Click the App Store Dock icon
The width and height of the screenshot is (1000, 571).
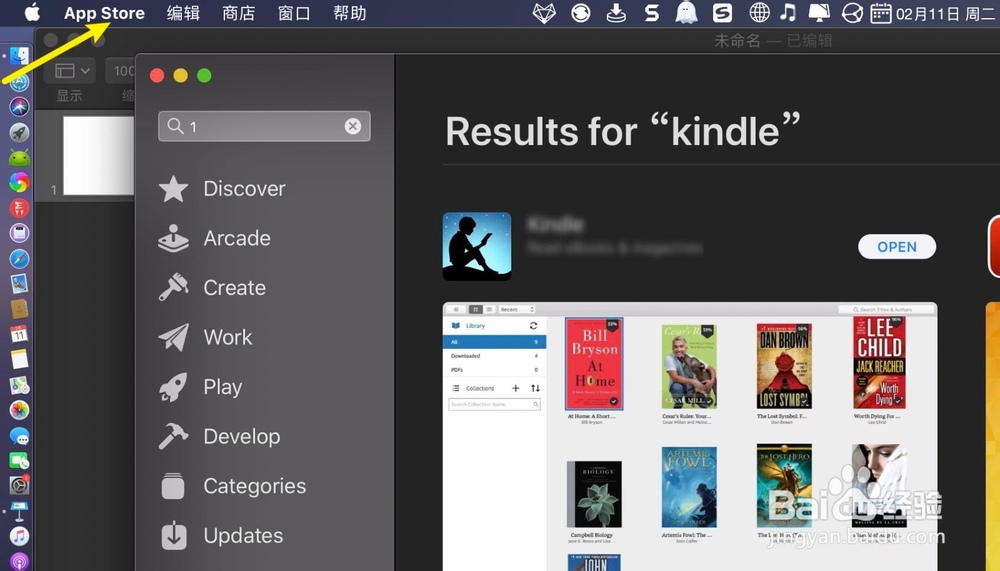coord(19,82)
